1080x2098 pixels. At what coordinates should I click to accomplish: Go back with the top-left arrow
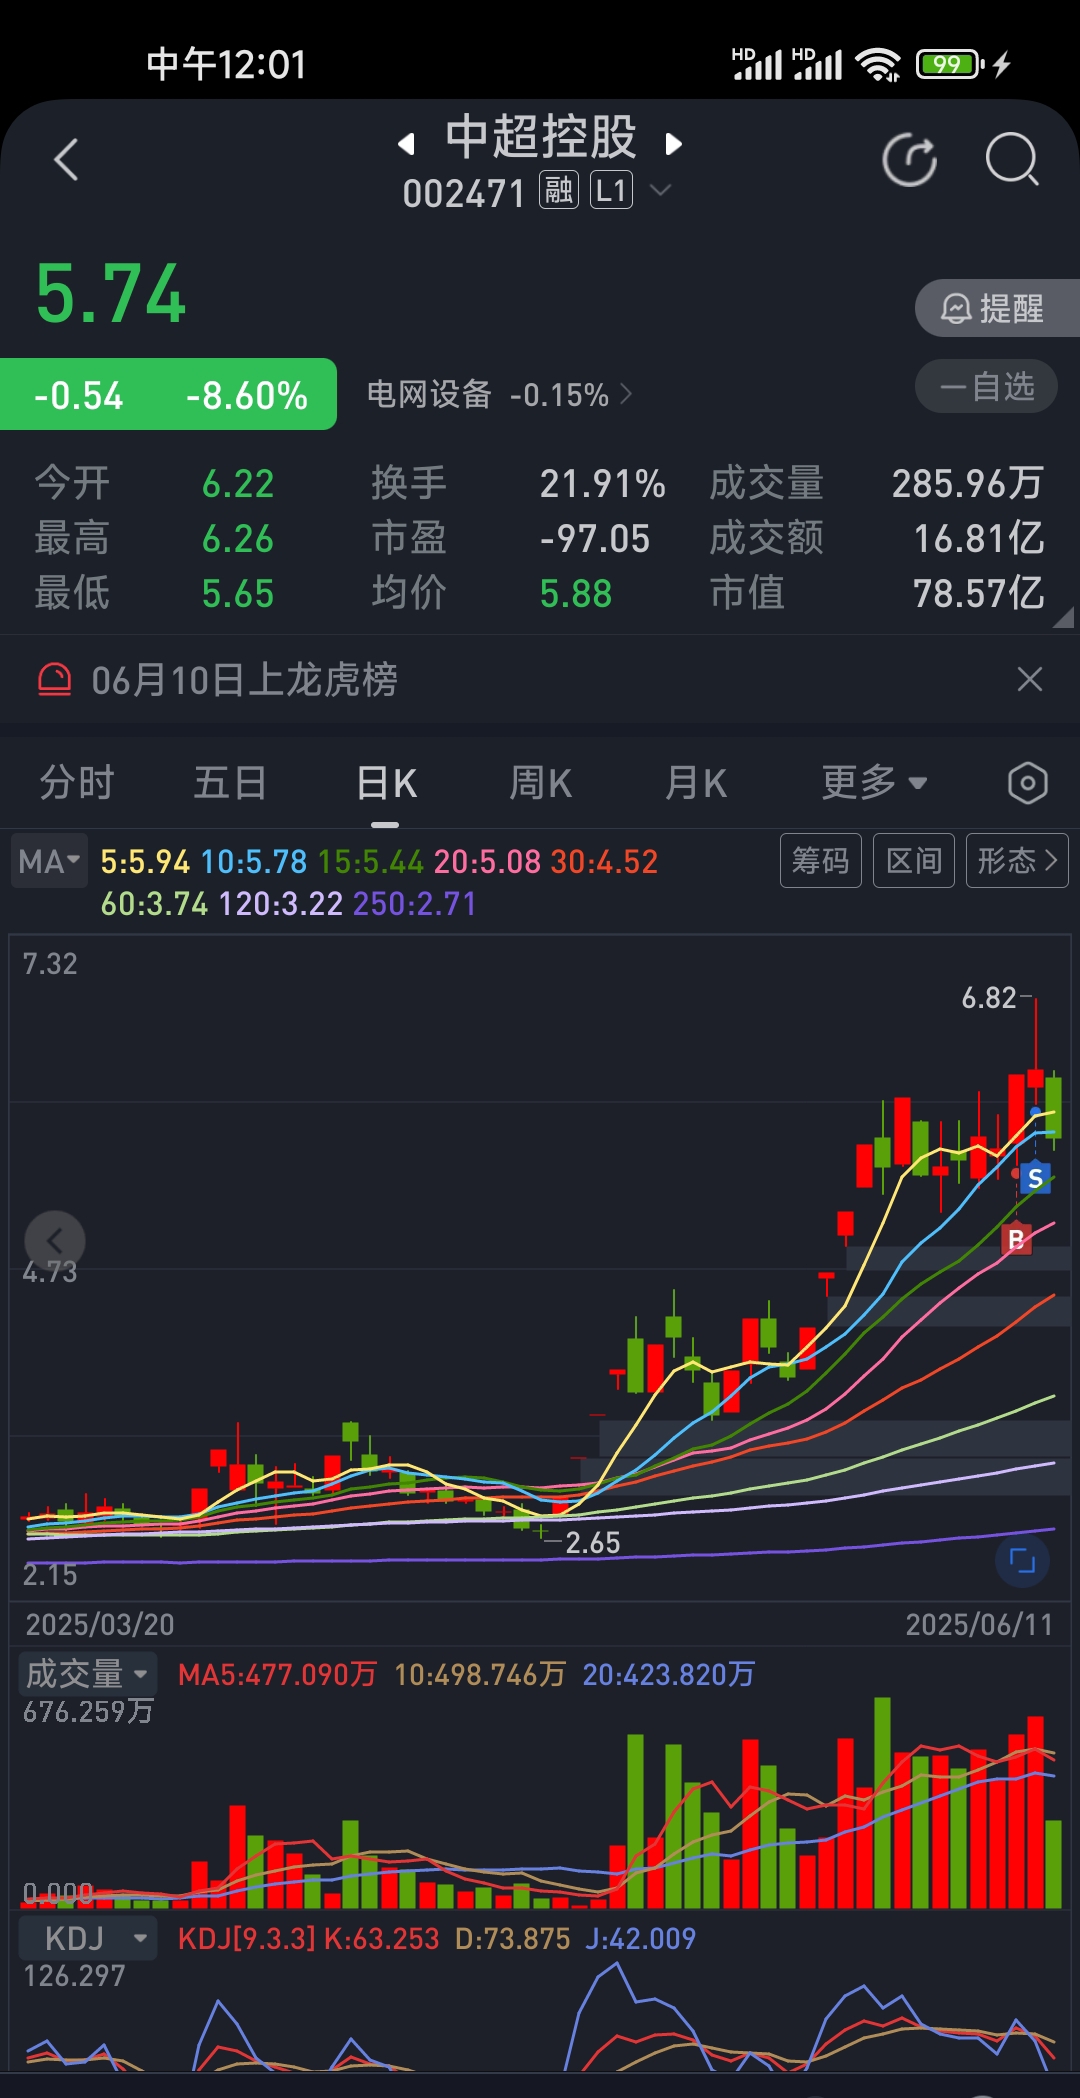point(66,160)
